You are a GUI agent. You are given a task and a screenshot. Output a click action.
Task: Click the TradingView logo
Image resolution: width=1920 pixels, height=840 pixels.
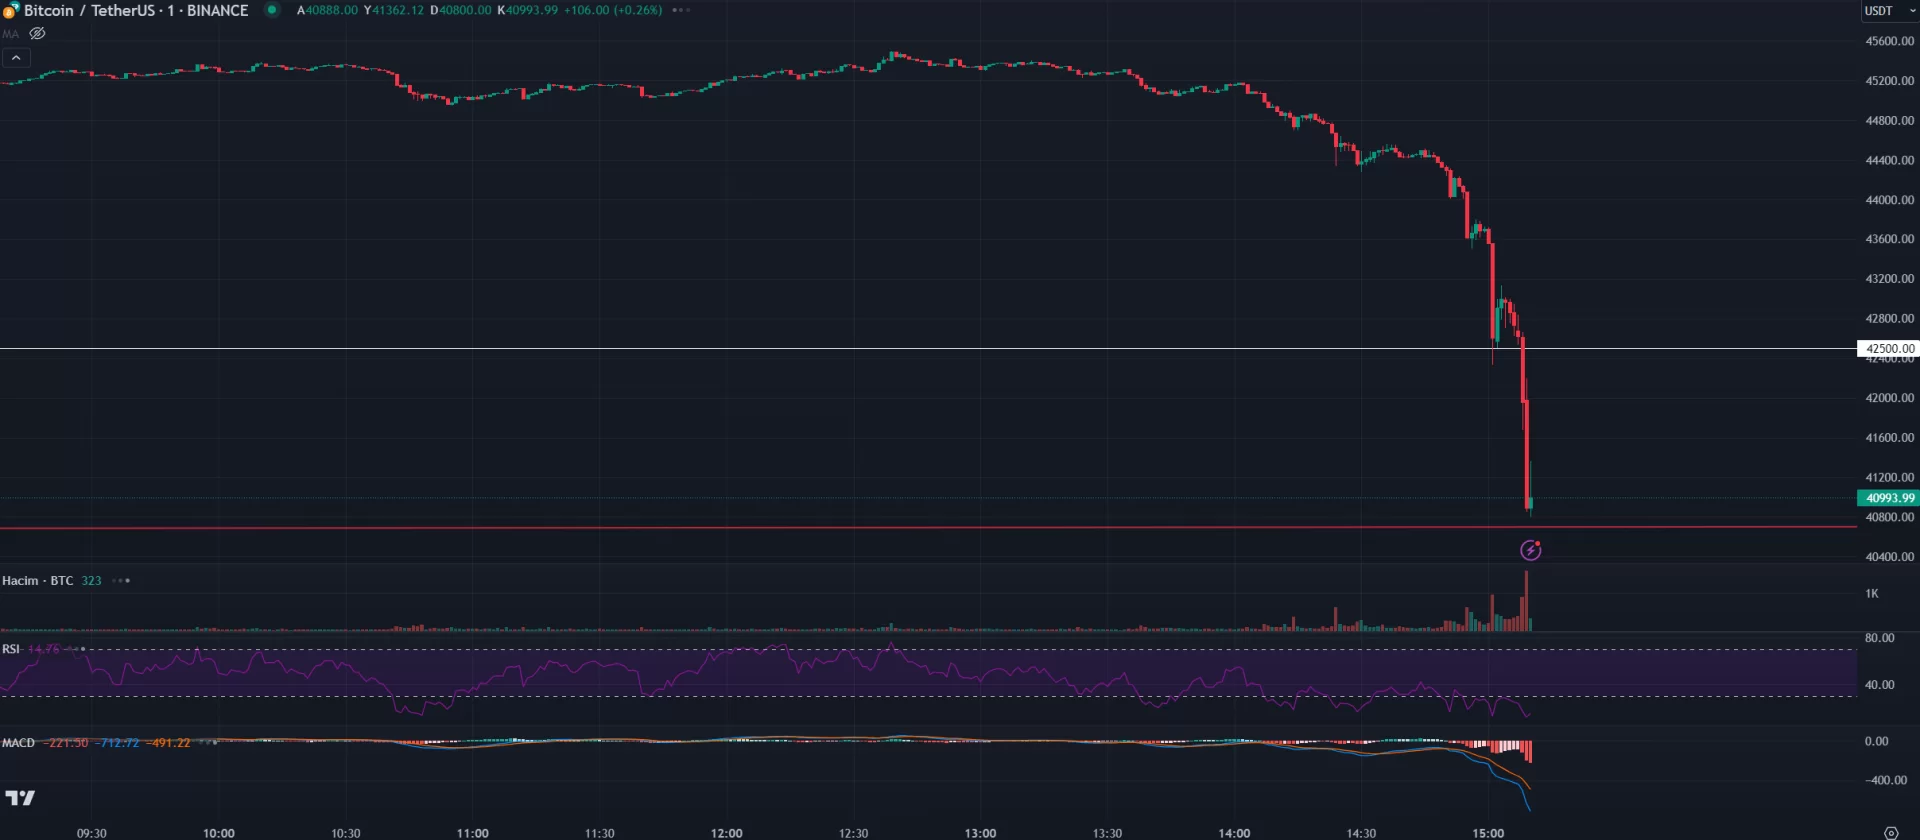tap(20, 797)
